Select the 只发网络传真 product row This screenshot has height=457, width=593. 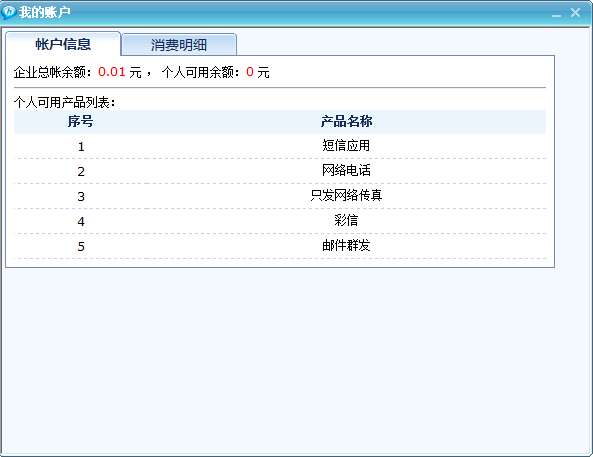click(280, 196)
